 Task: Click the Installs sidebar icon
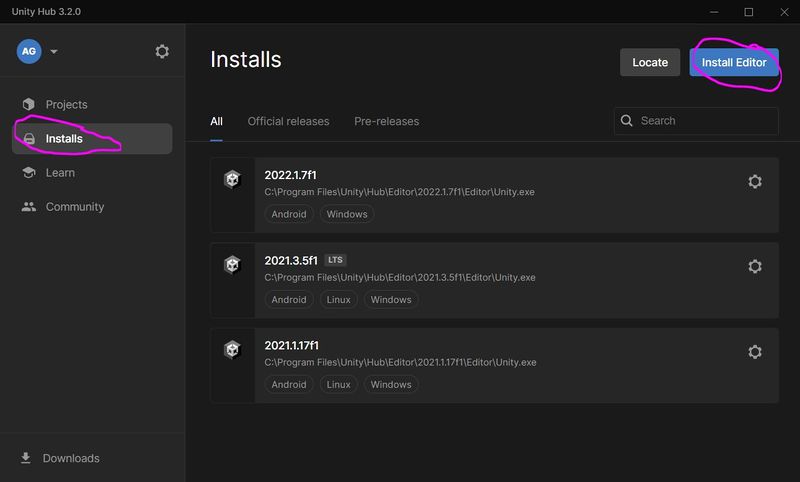(29, 139)
